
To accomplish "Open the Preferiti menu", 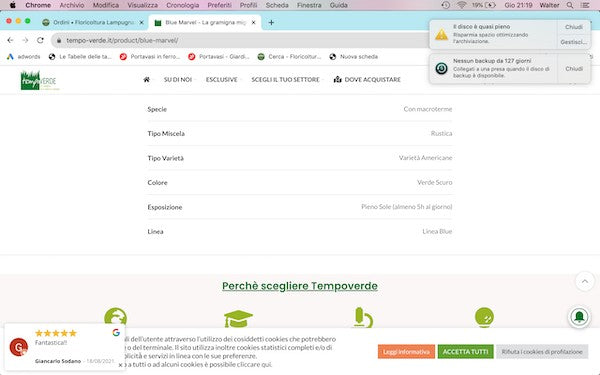I will (219, 5).
